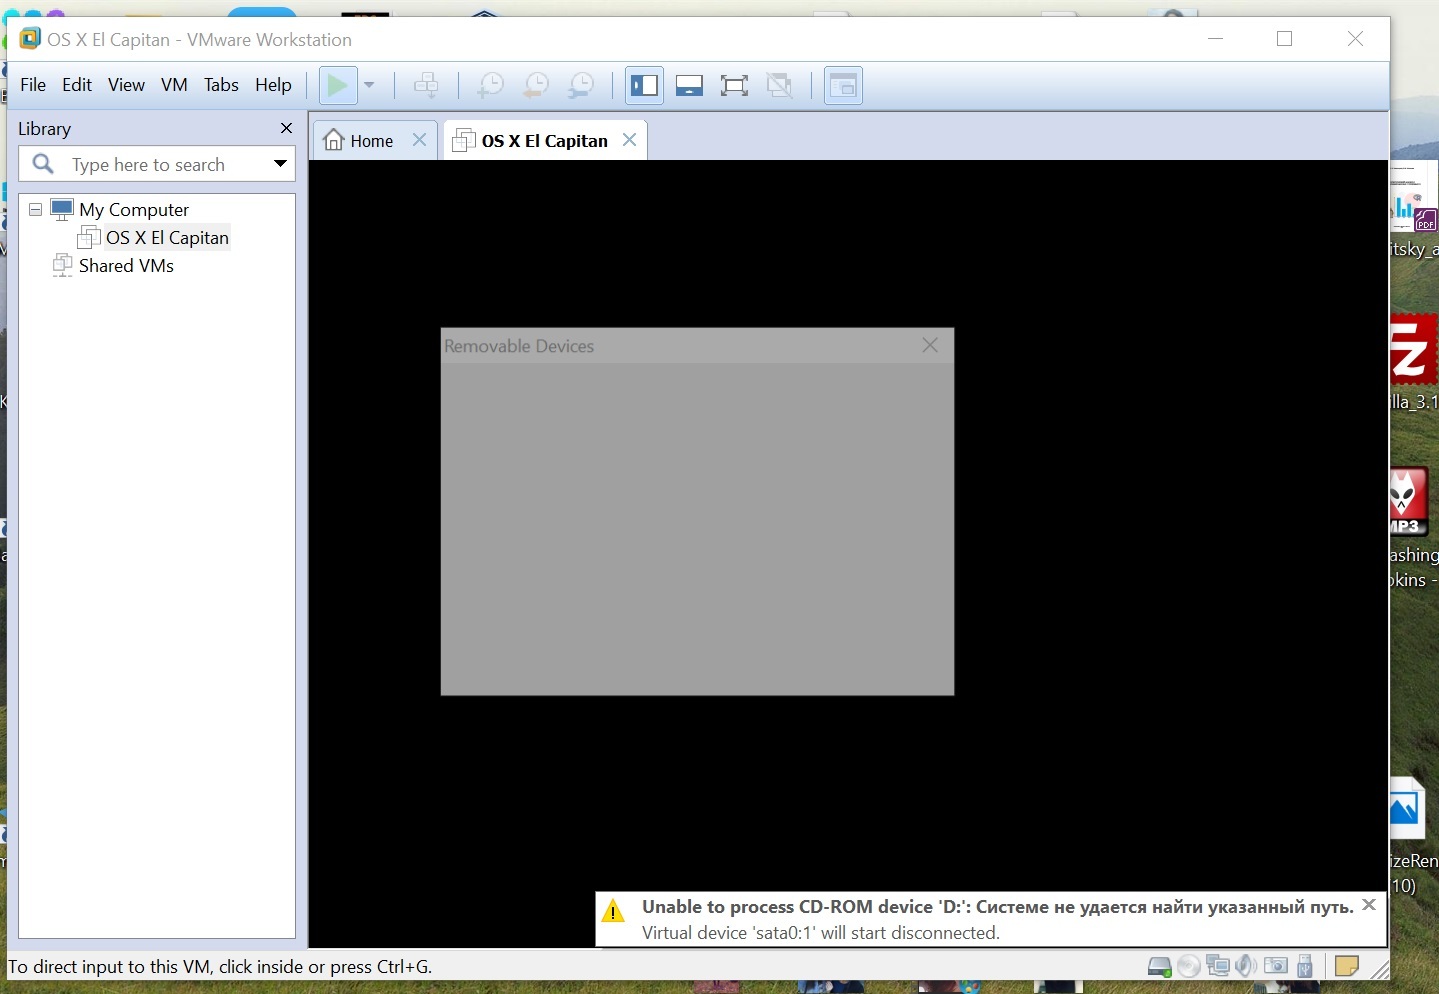Click the camera device status icon
Viewport: 1439px width, 994px height.
tap(1276, 966)
